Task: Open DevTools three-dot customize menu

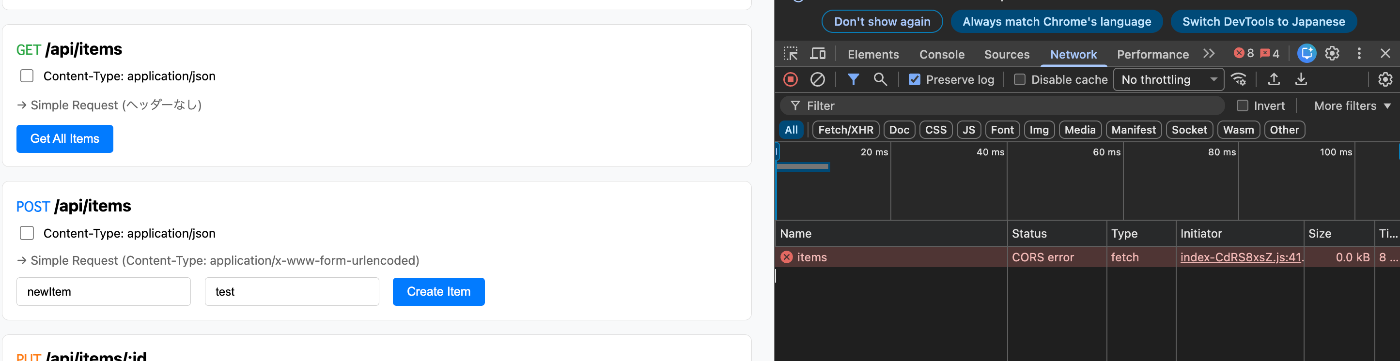Action: click(x=1359, y=54)
